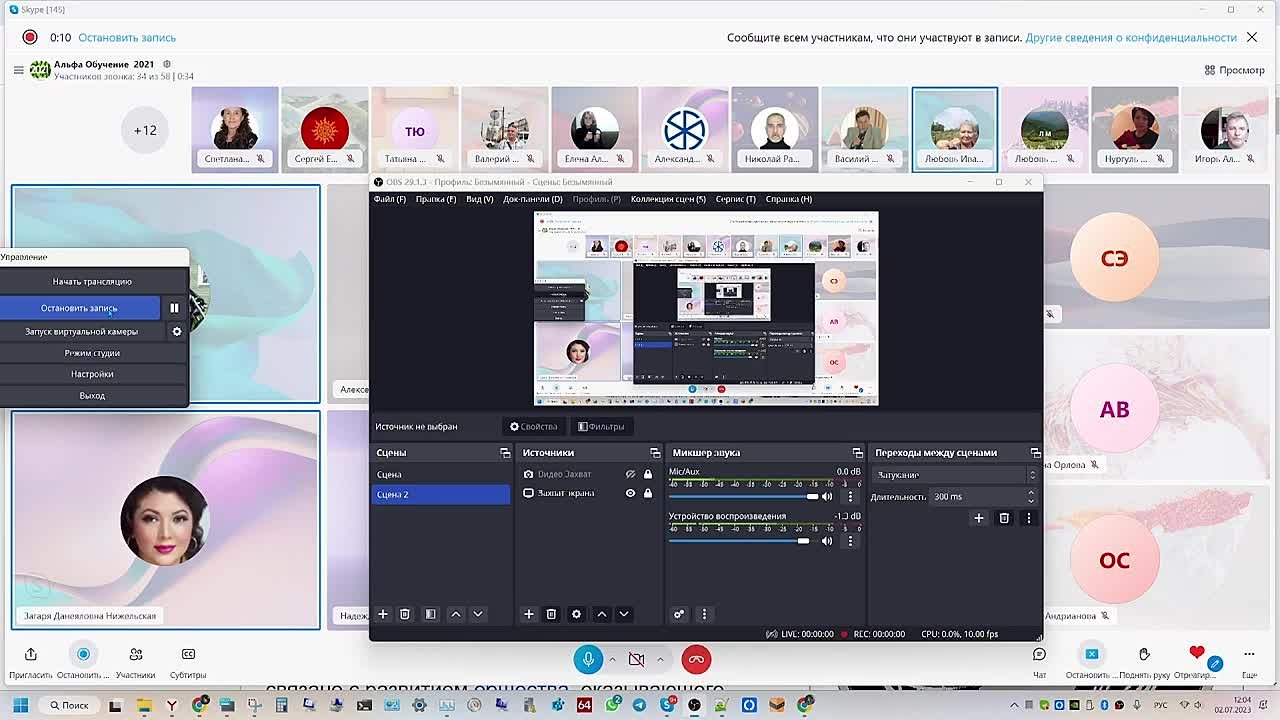Image resolution: width=1280 pixels, height=720 pixels.
Task: Undock the Источники panel
Action: (655, 453)
